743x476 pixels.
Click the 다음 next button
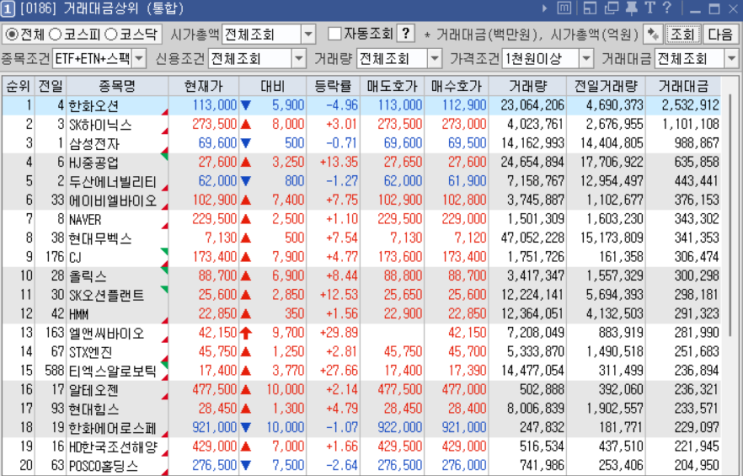tap(720, 34)
